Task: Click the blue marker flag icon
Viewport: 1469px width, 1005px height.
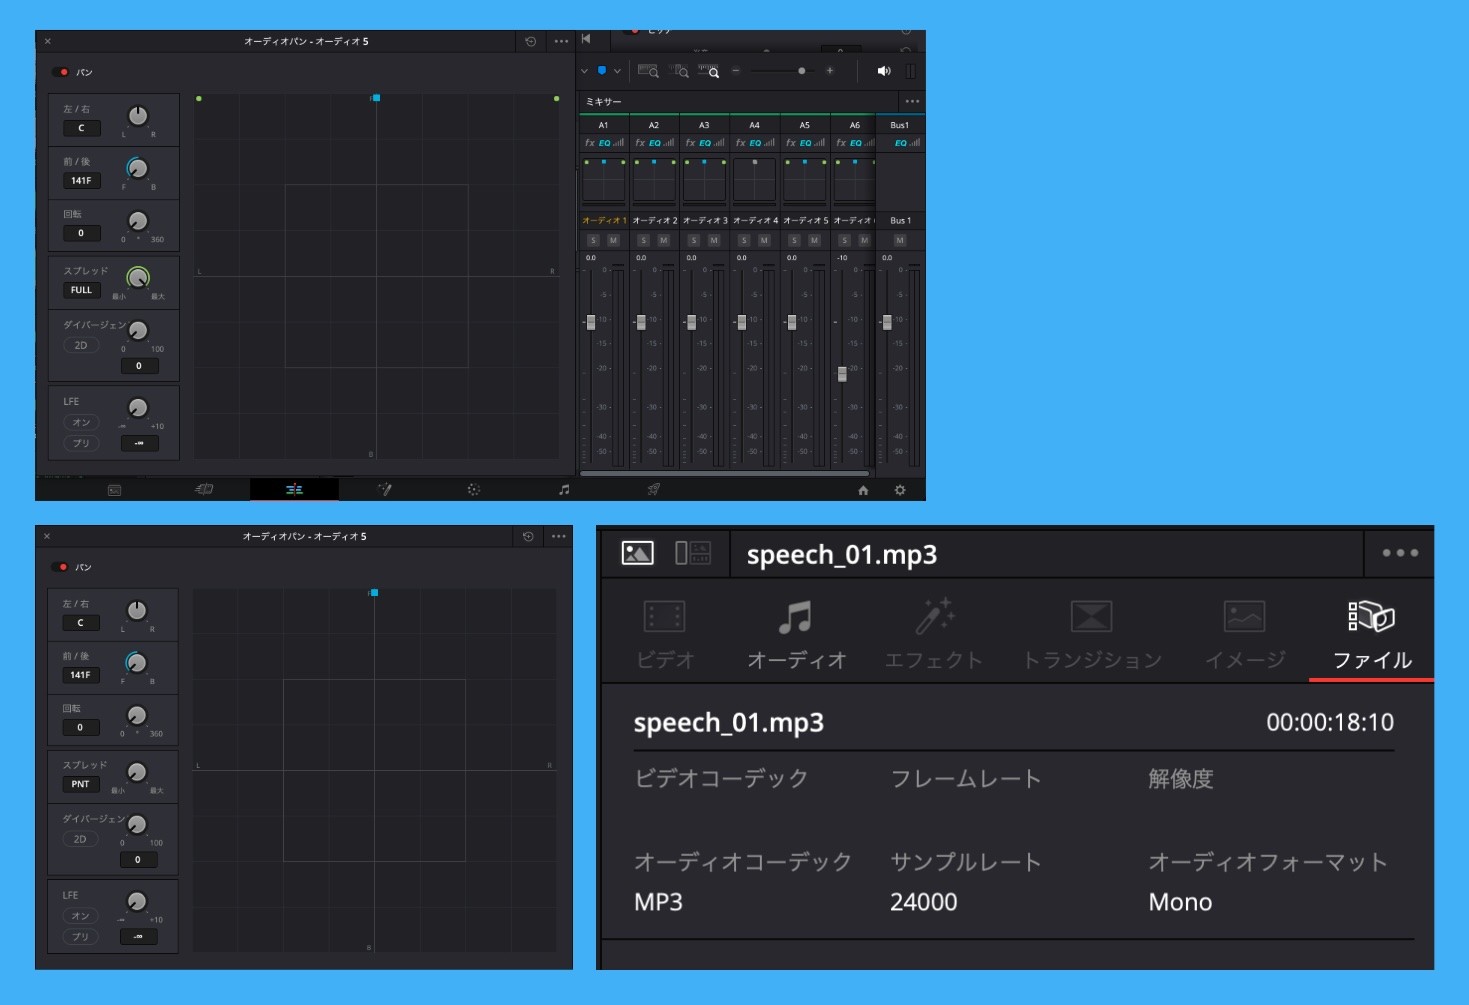Action: point(602,71)
